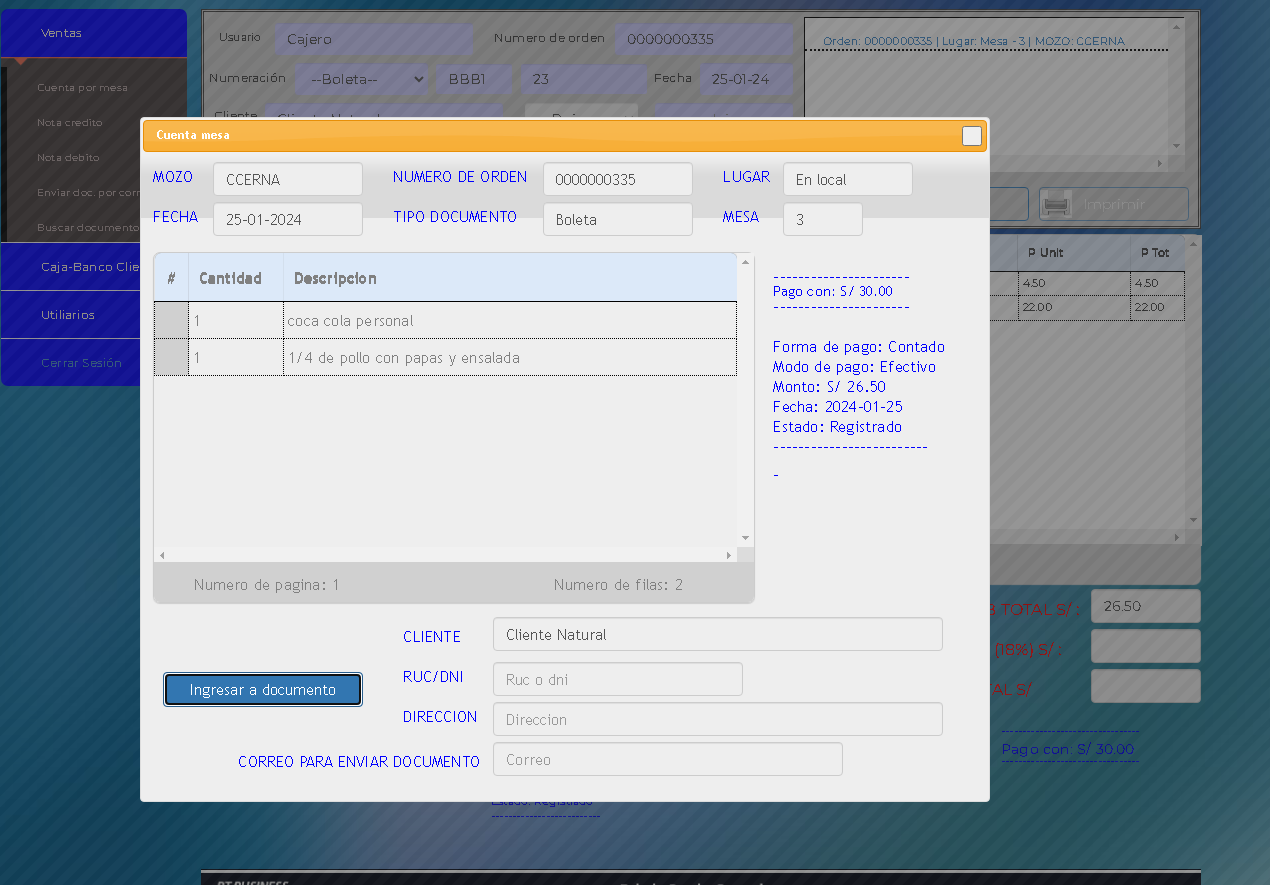Screen dimensions: 1270x885
Task: Click the items table scroll-right arrow
Action: pos(729,555)
